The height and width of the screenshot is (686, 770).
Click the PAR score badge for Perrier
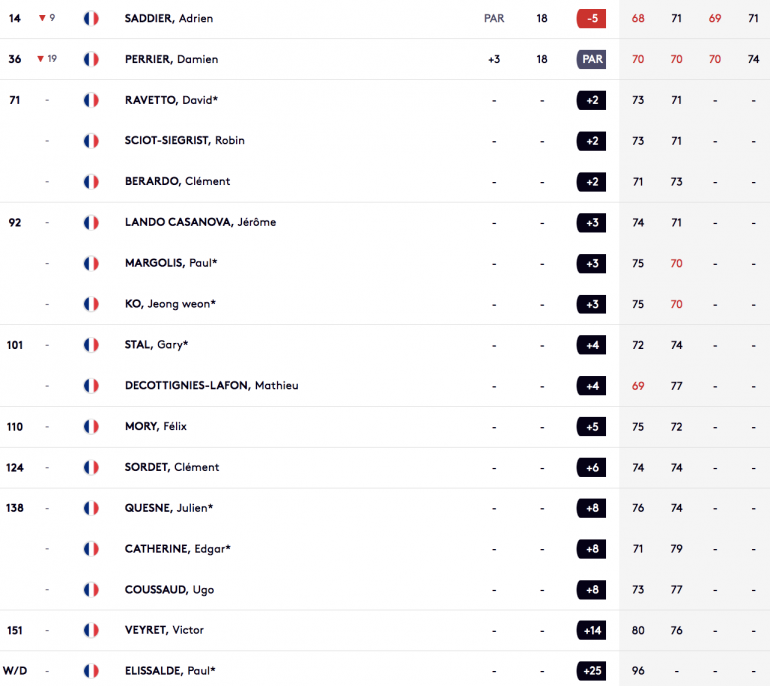591,59
